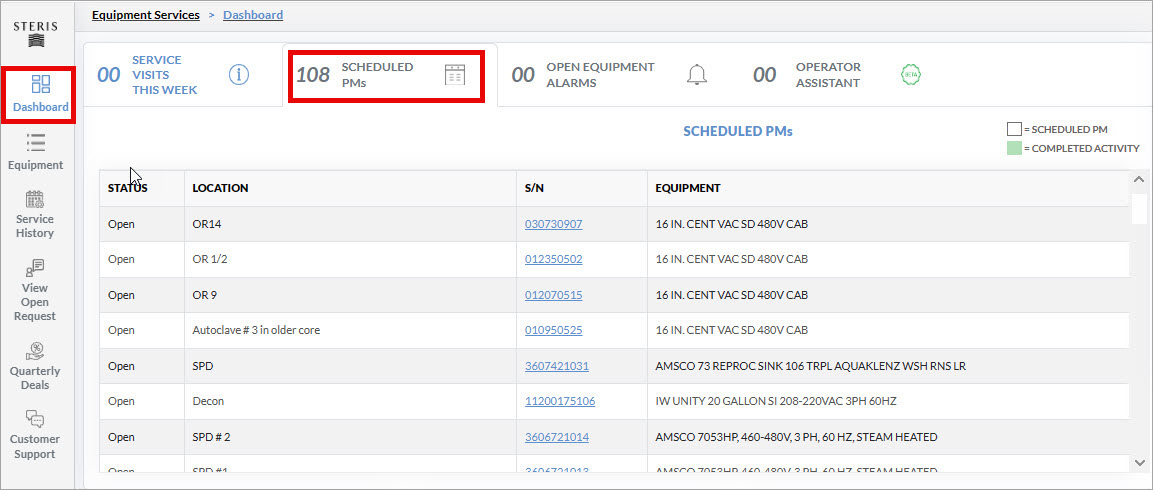1153x490 pixels.
Task: Open serial number 3606721014
Action: click(x=557, y=437)
